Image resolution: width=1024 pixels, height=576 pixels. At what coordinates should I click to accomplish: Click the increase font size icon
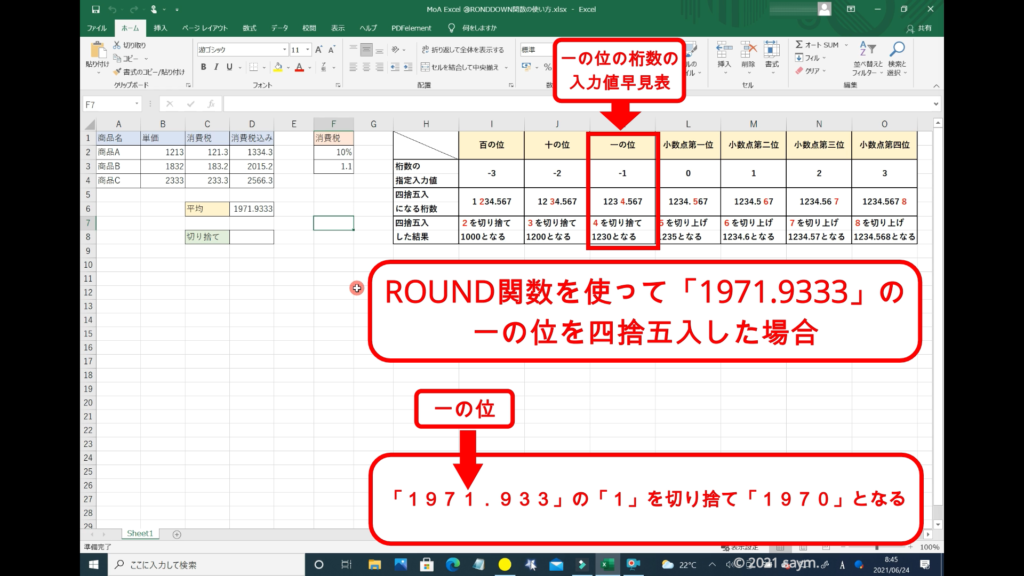(x=319, y=49)
